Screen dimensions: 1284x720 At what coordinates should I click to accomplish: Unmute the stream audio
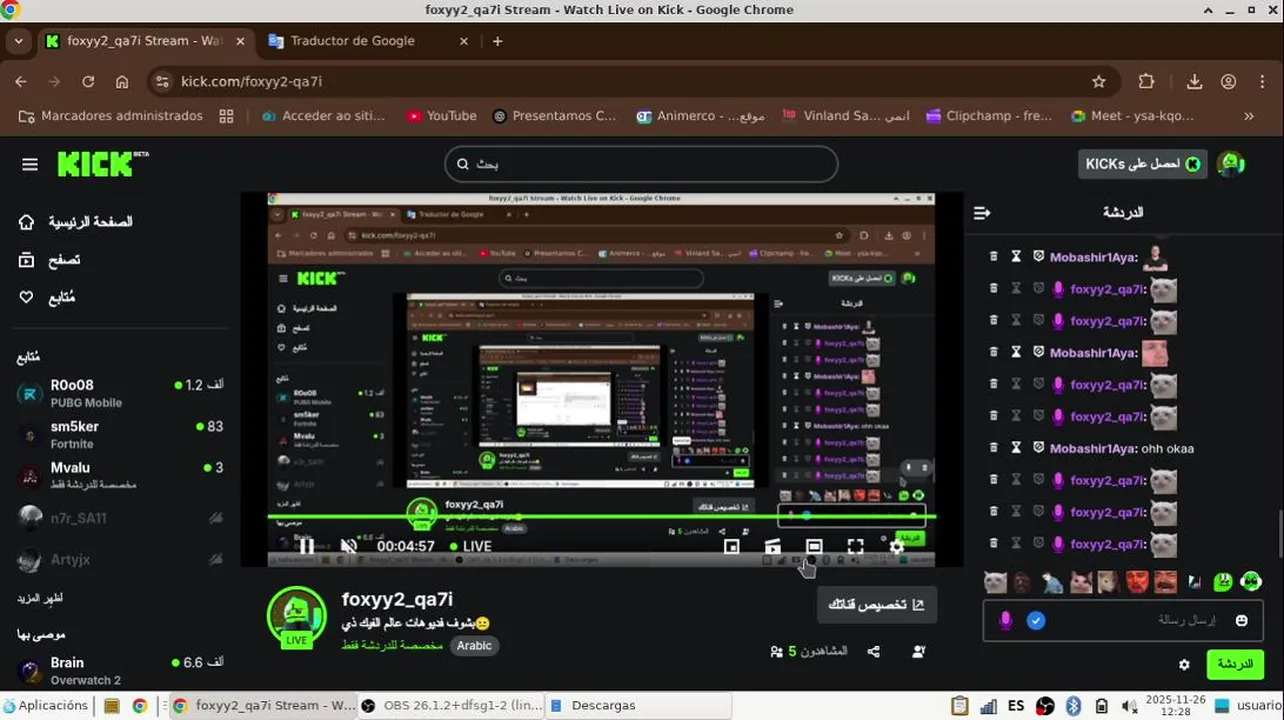(349, 546)
